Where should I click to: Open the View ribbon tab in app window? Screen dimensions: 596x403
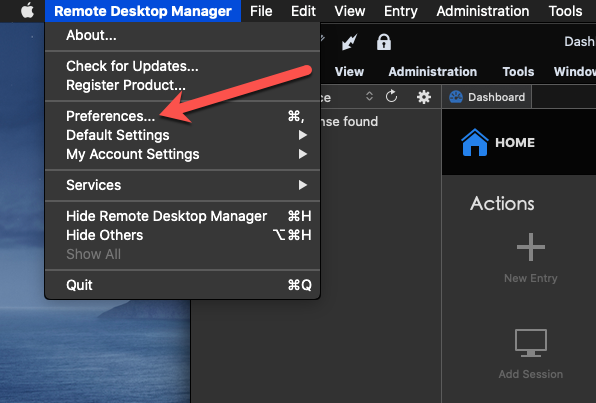tap(349, 71)
